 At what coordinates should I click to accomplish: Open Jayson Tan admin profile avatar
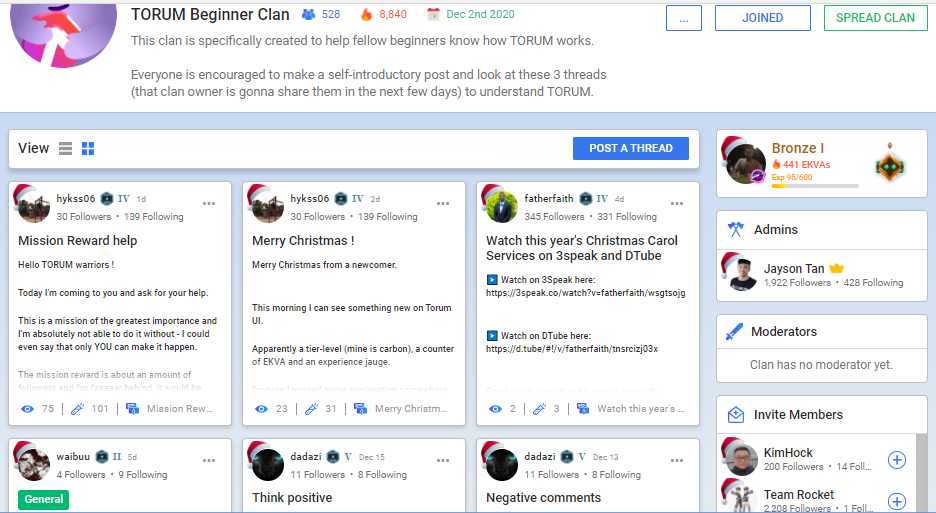click(740, 274)
